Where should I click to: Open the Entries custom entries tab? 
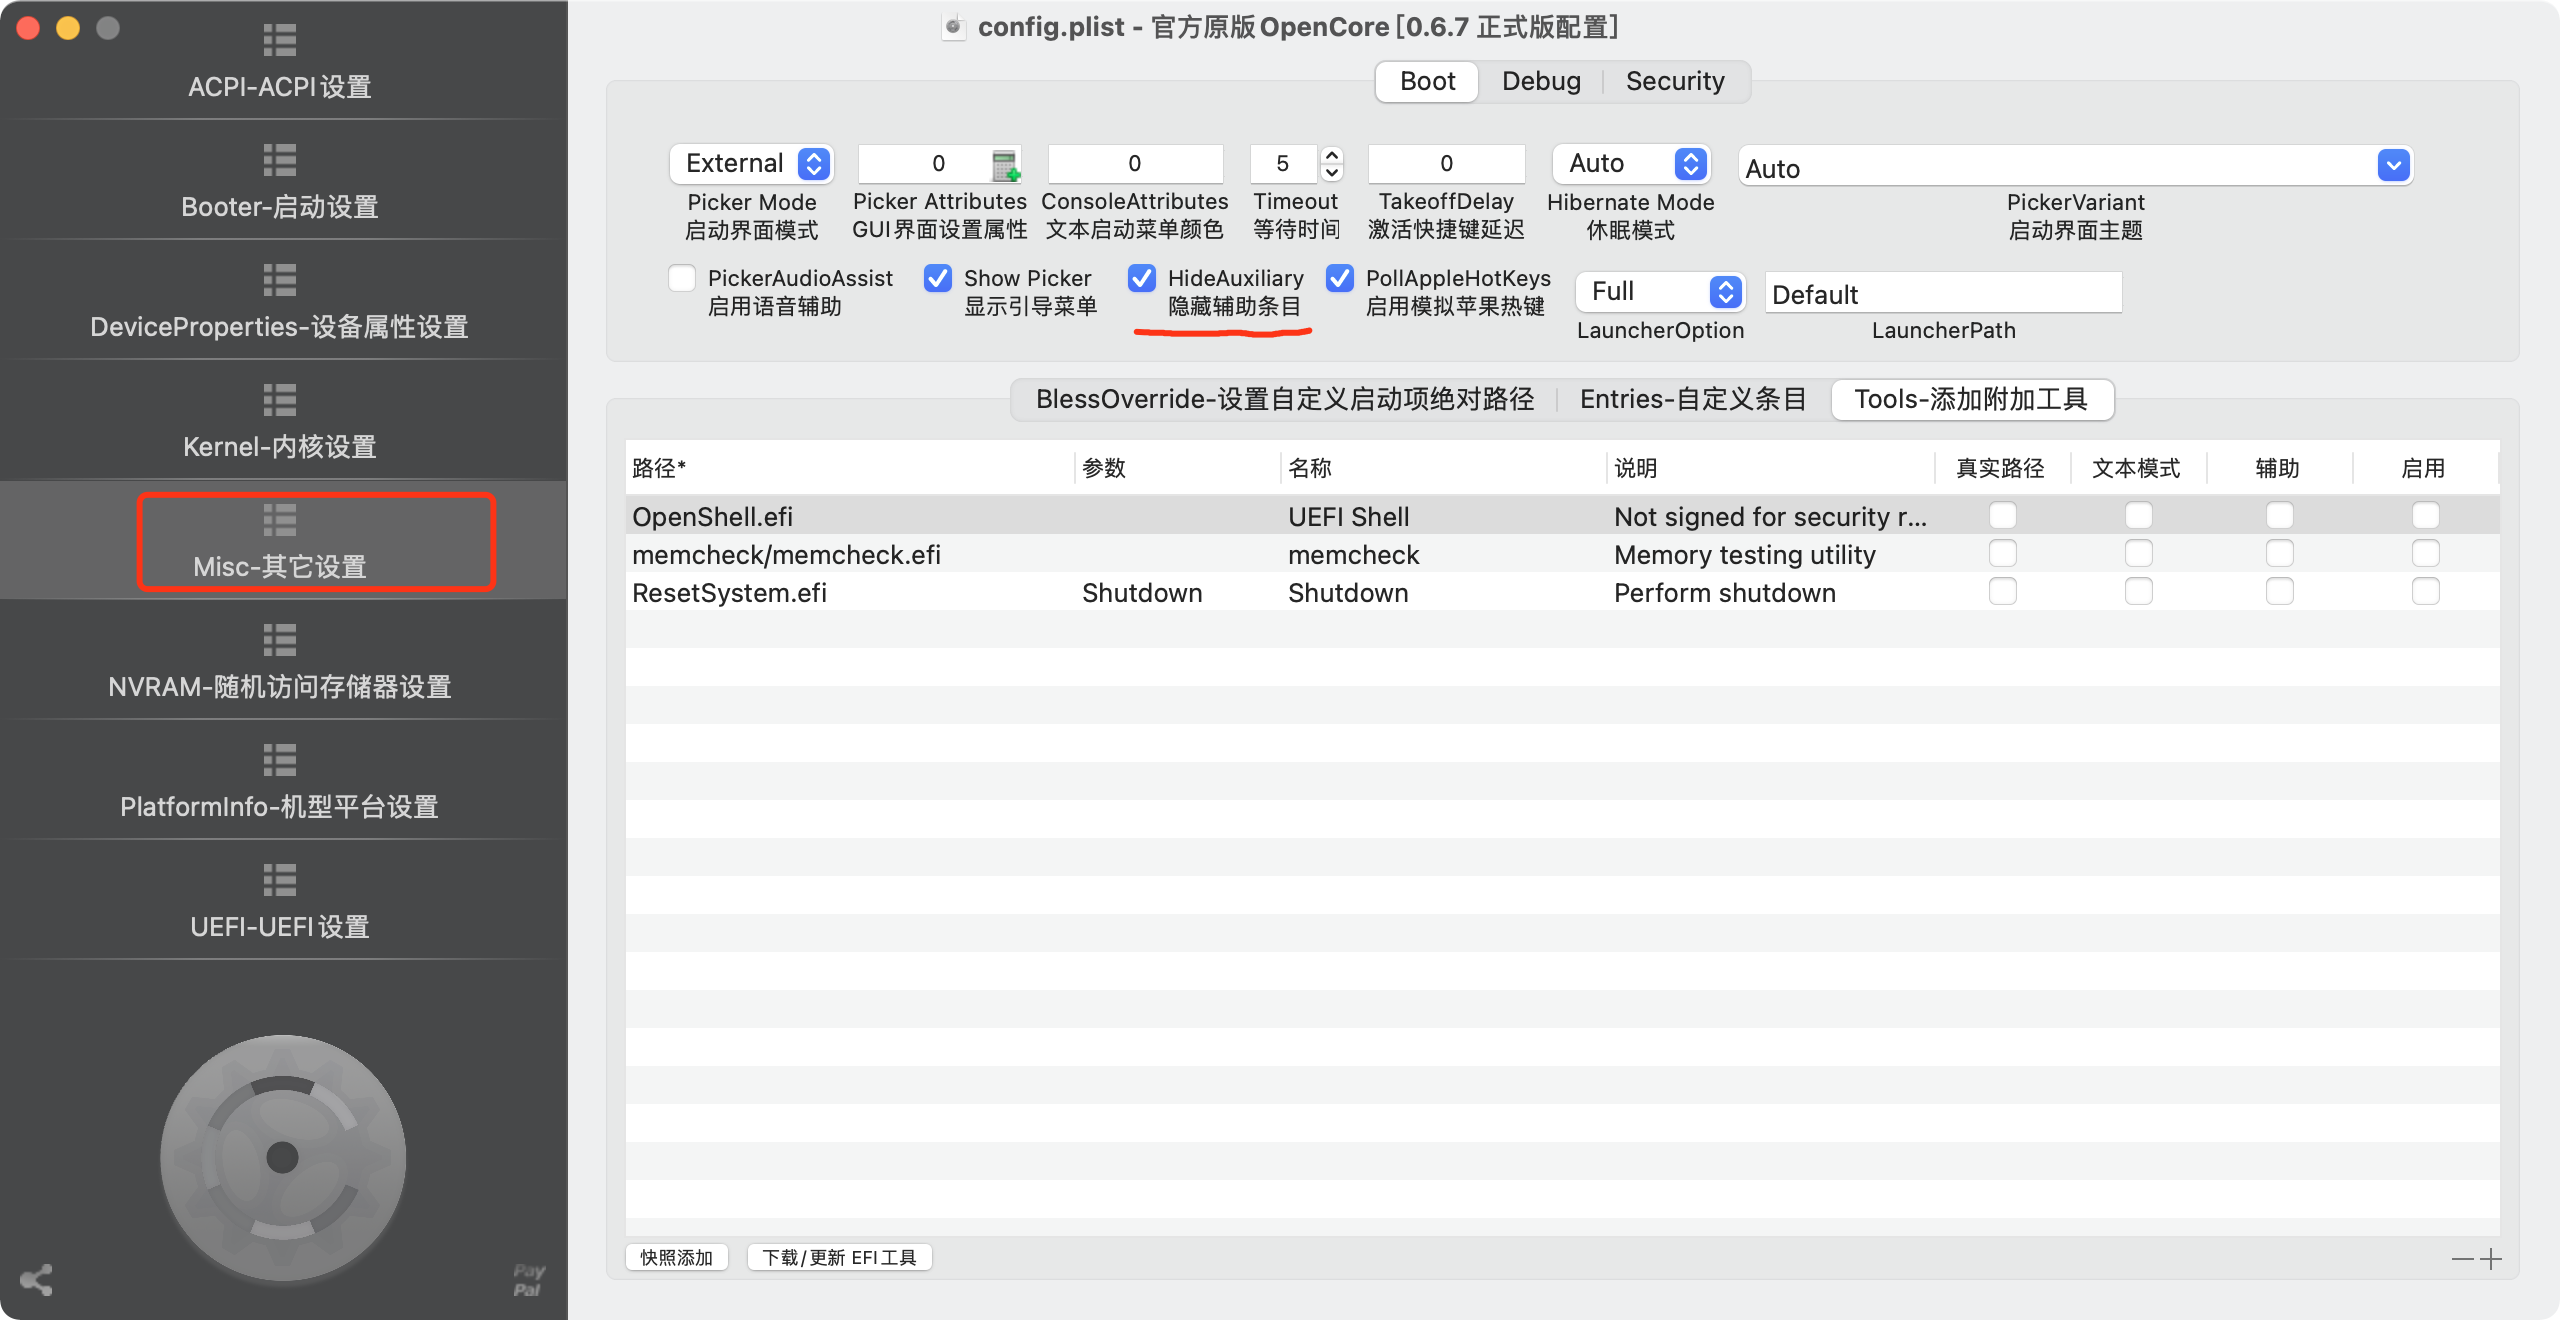[x=1693, y=399]
